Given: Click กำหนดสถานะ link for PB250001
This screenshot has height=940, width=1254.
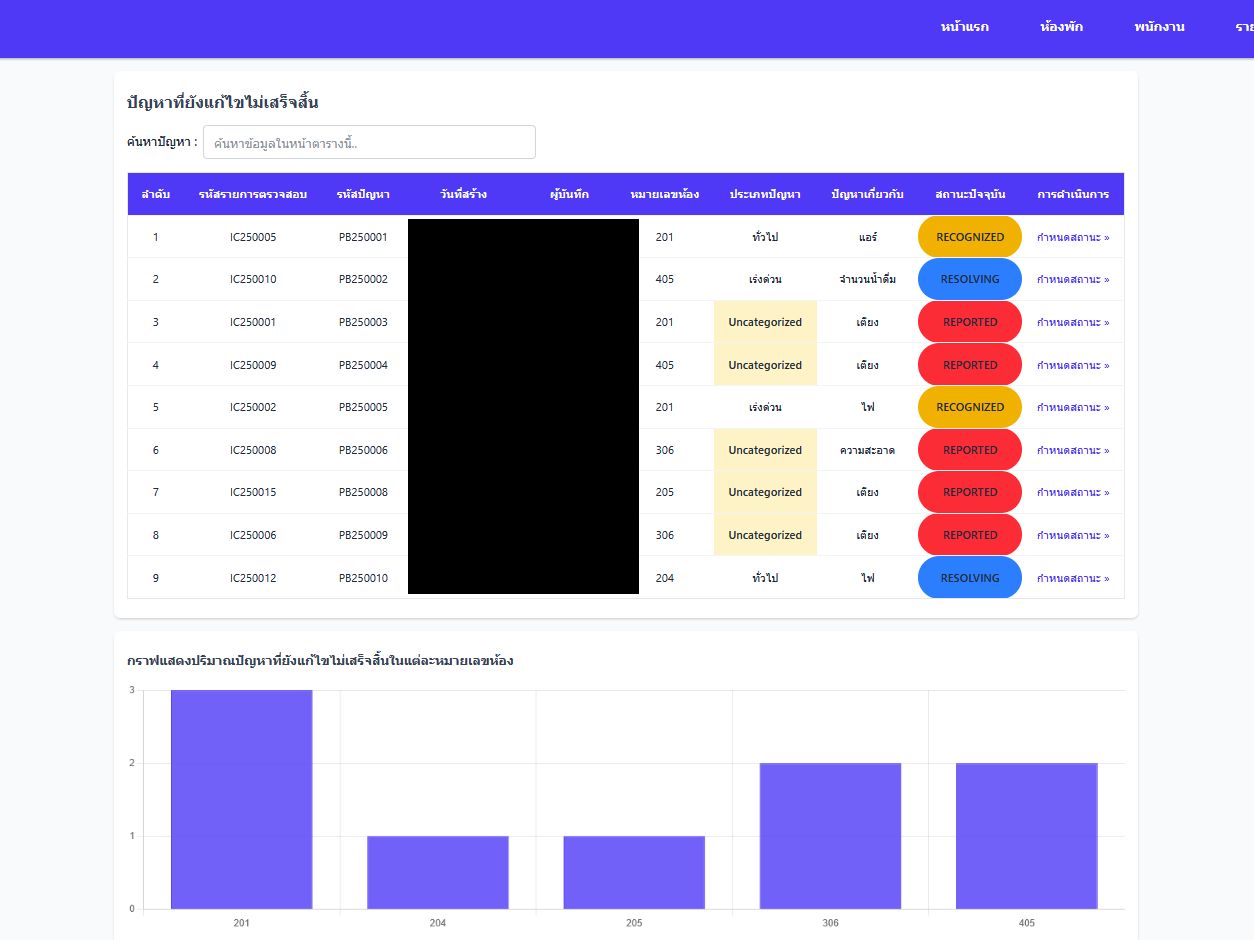Looking at the screenshot, I should [1072, 237].
